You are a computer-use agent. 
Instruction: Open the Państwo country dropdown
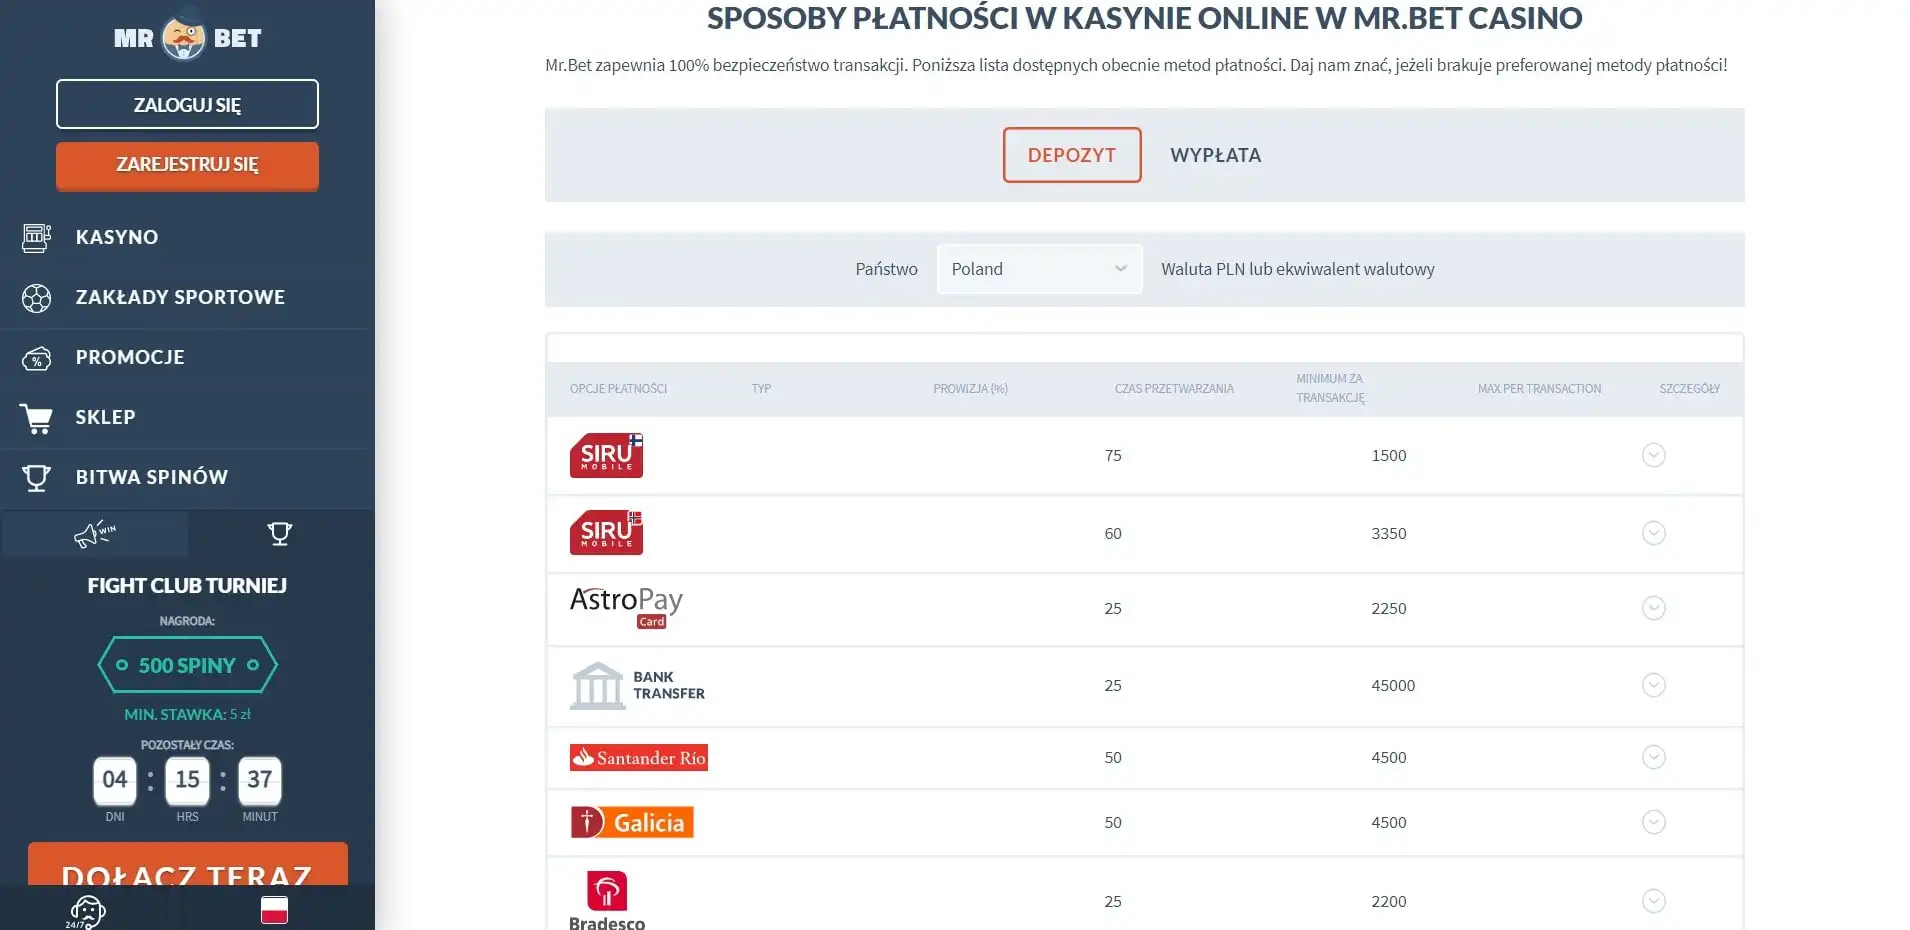(x=1039, y=269)
